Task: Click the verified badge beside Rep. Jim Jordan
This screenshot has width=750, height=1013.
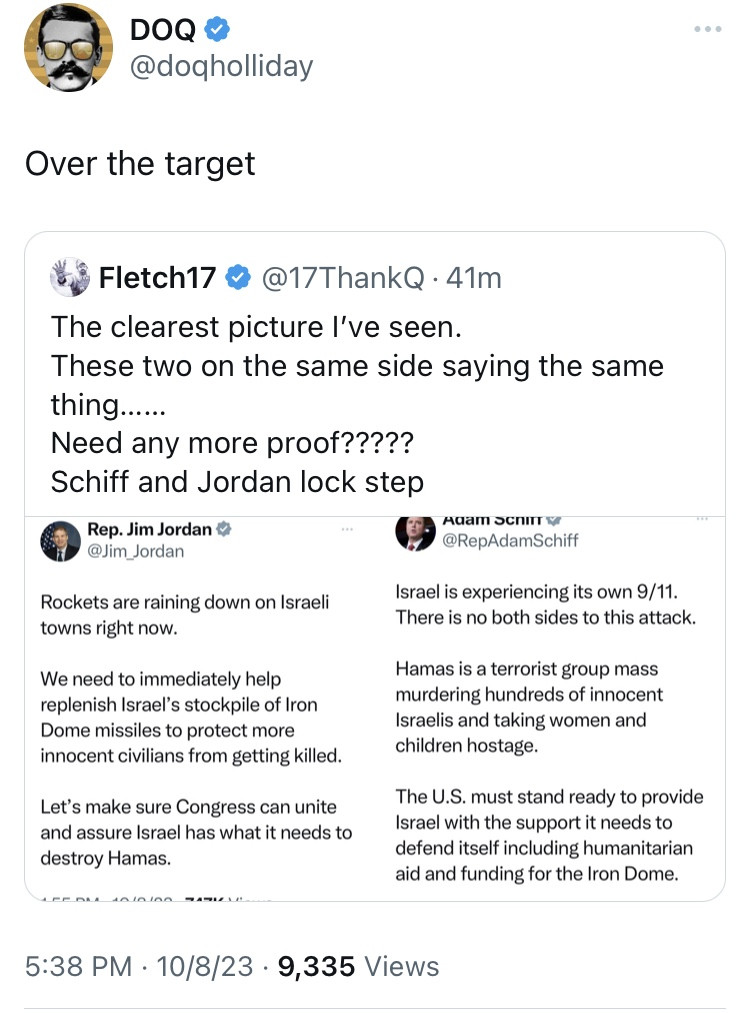Action: 225,529
